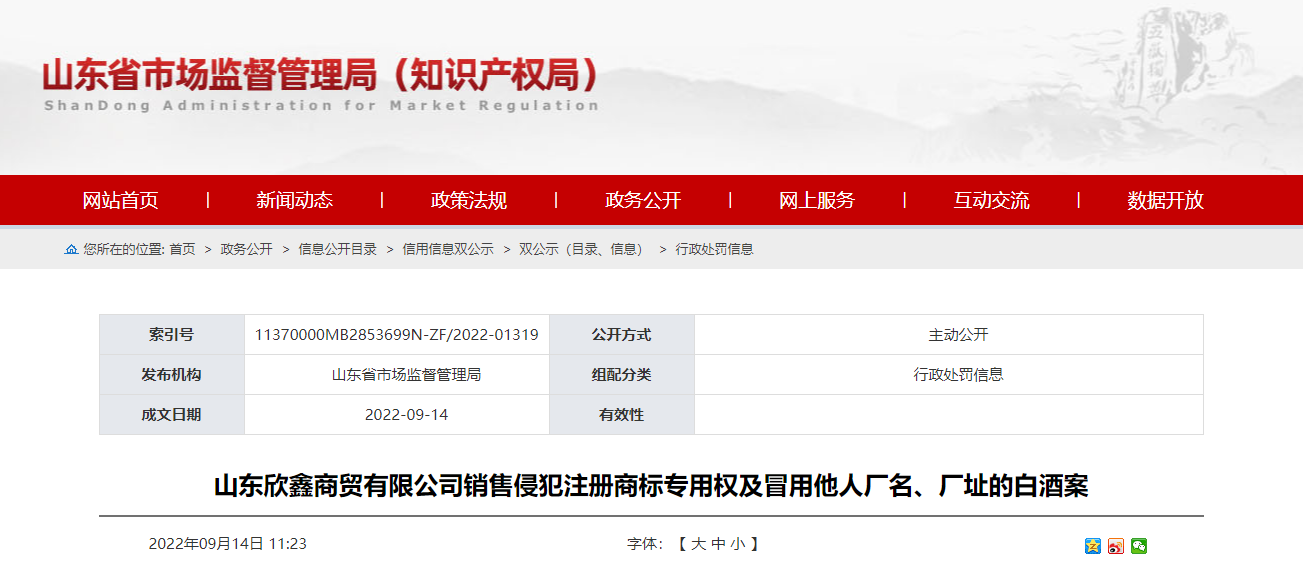
Task: Click the 主动公开 value cell
Action: (x=949, y=335)
